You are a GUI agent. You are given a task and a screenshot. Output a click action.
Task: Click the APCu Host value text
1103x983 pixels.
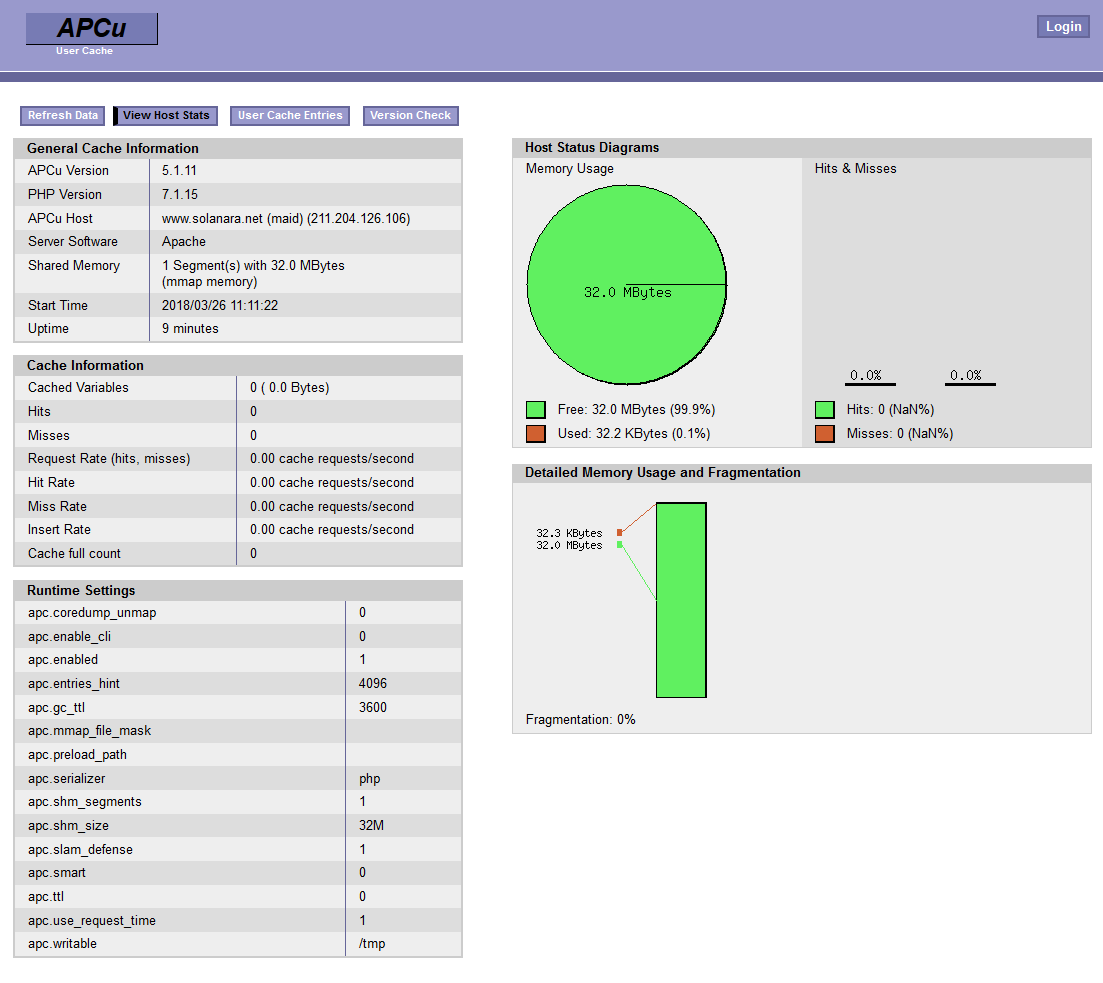coord(286,218)
